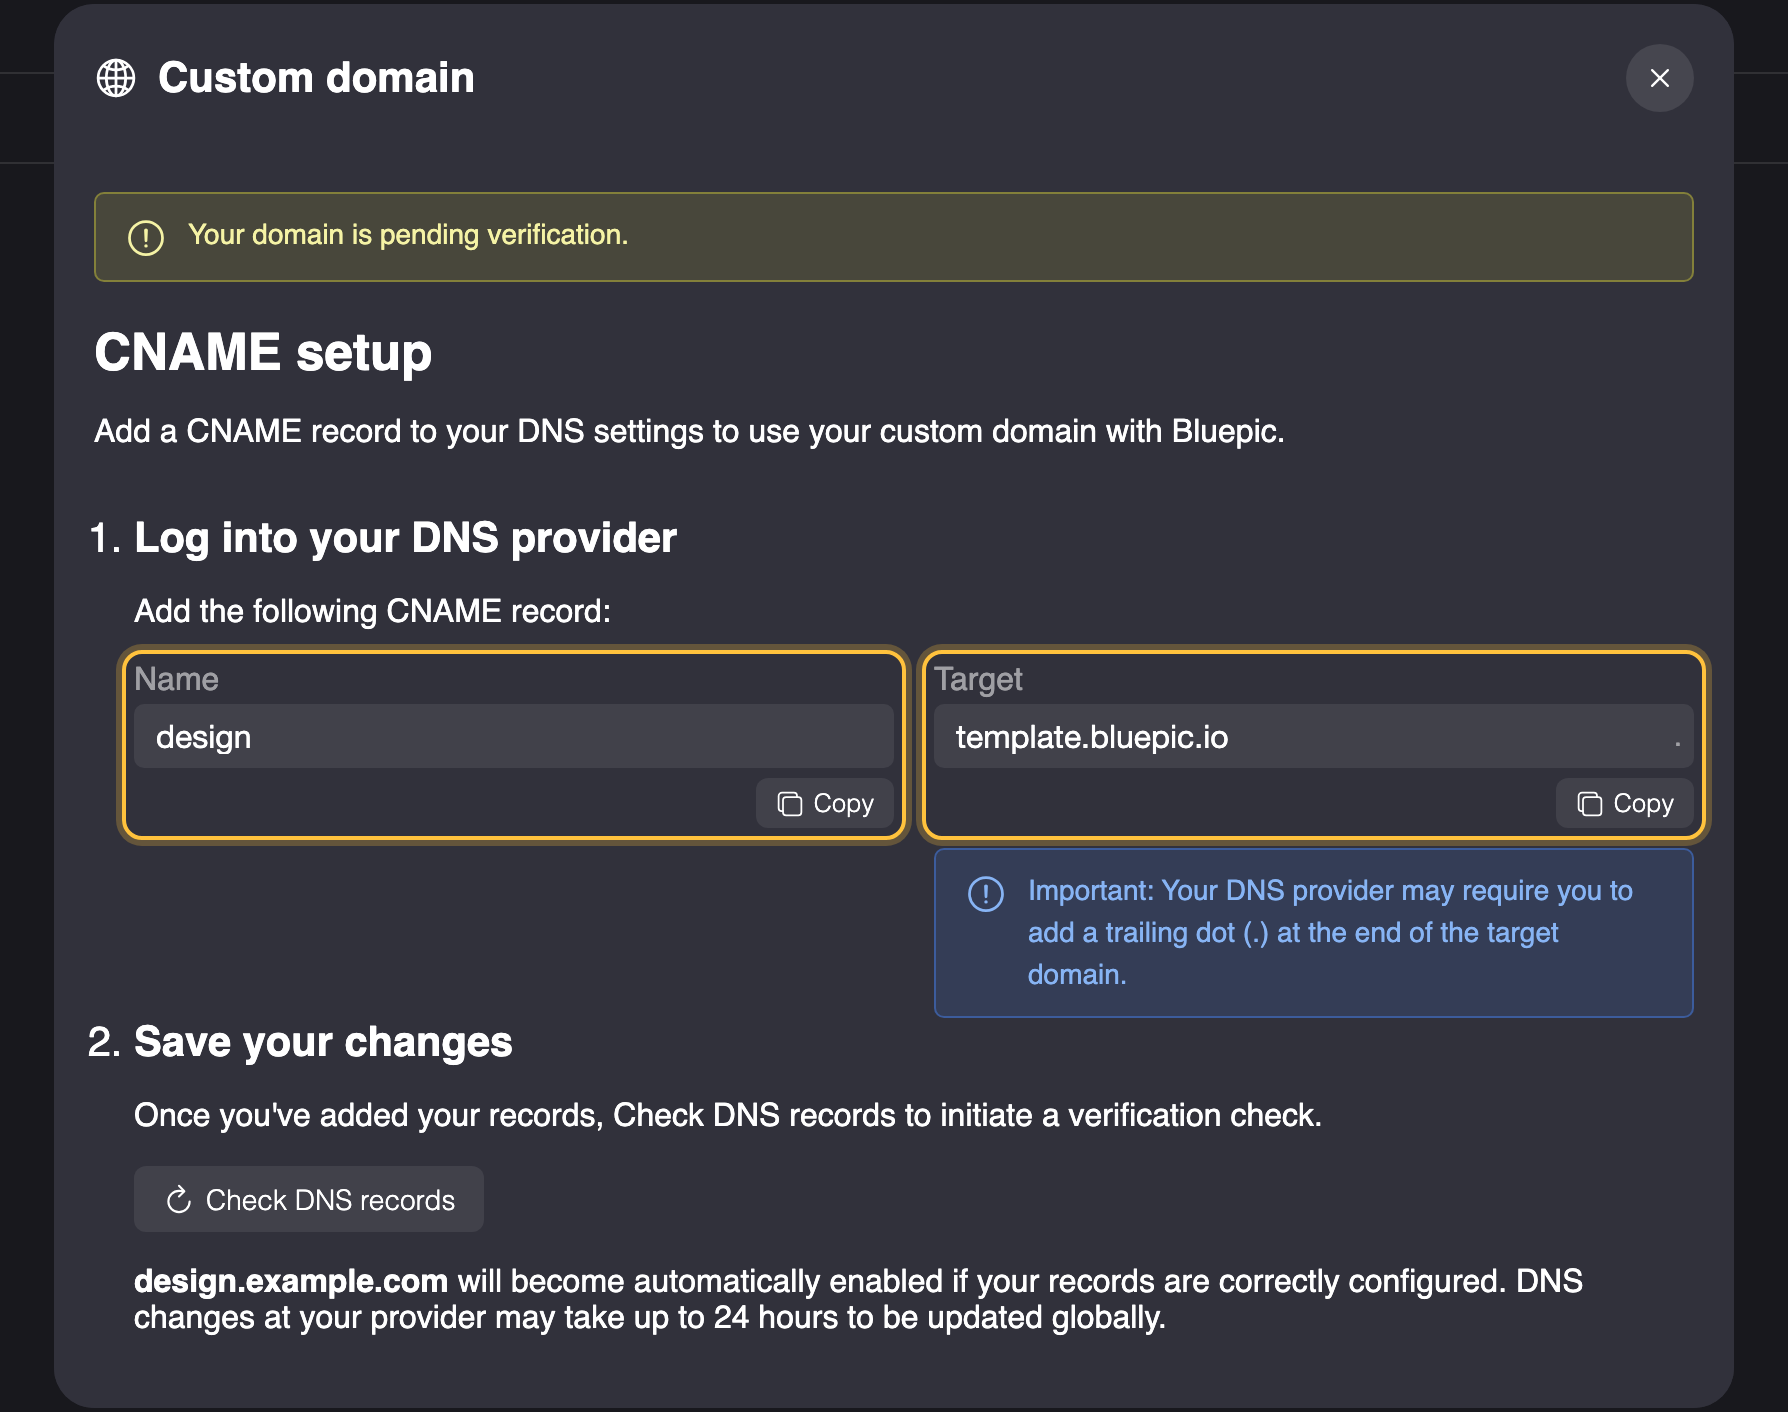Click the Check DNS records button

(309, 1199)
